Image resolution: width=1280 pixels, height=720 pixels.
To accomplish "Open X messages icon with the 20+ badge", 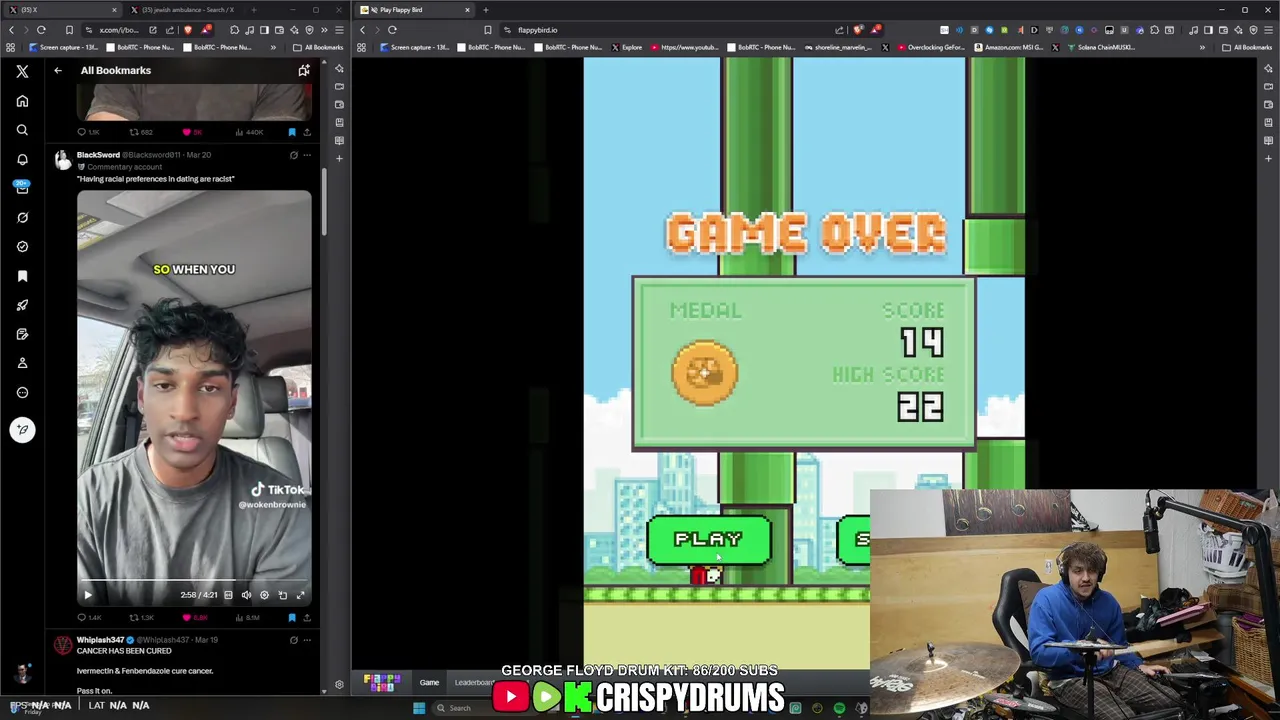I will click(x=22, y=187).
